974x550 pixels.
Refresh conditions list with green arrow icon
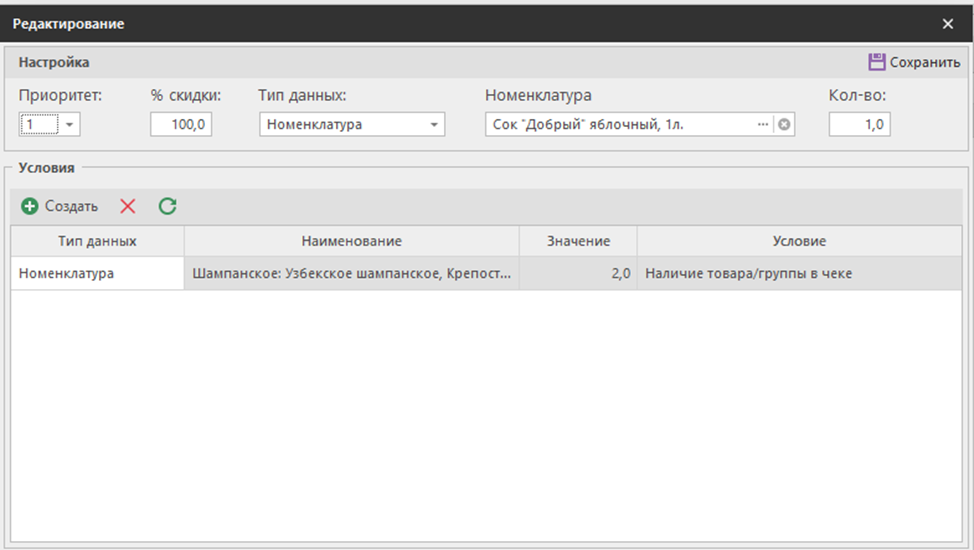point(167,206)
